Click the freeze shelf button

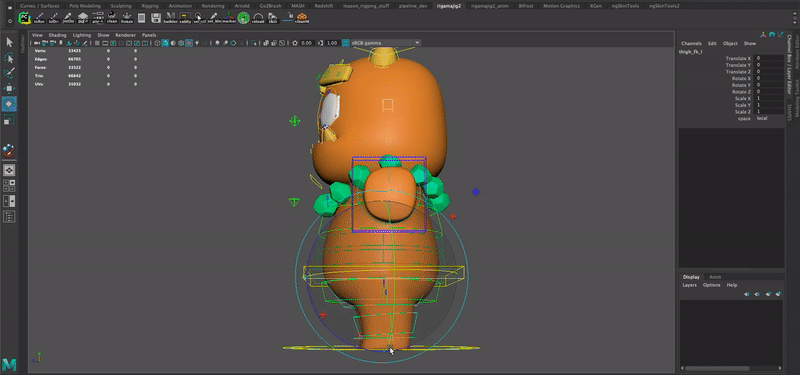click(x=127, y=18)
